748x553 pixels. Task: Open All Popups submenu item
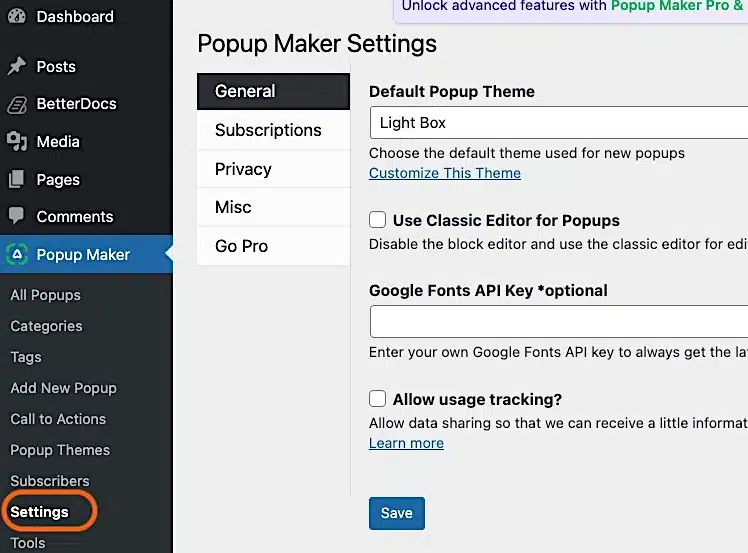tap(46, 295)
